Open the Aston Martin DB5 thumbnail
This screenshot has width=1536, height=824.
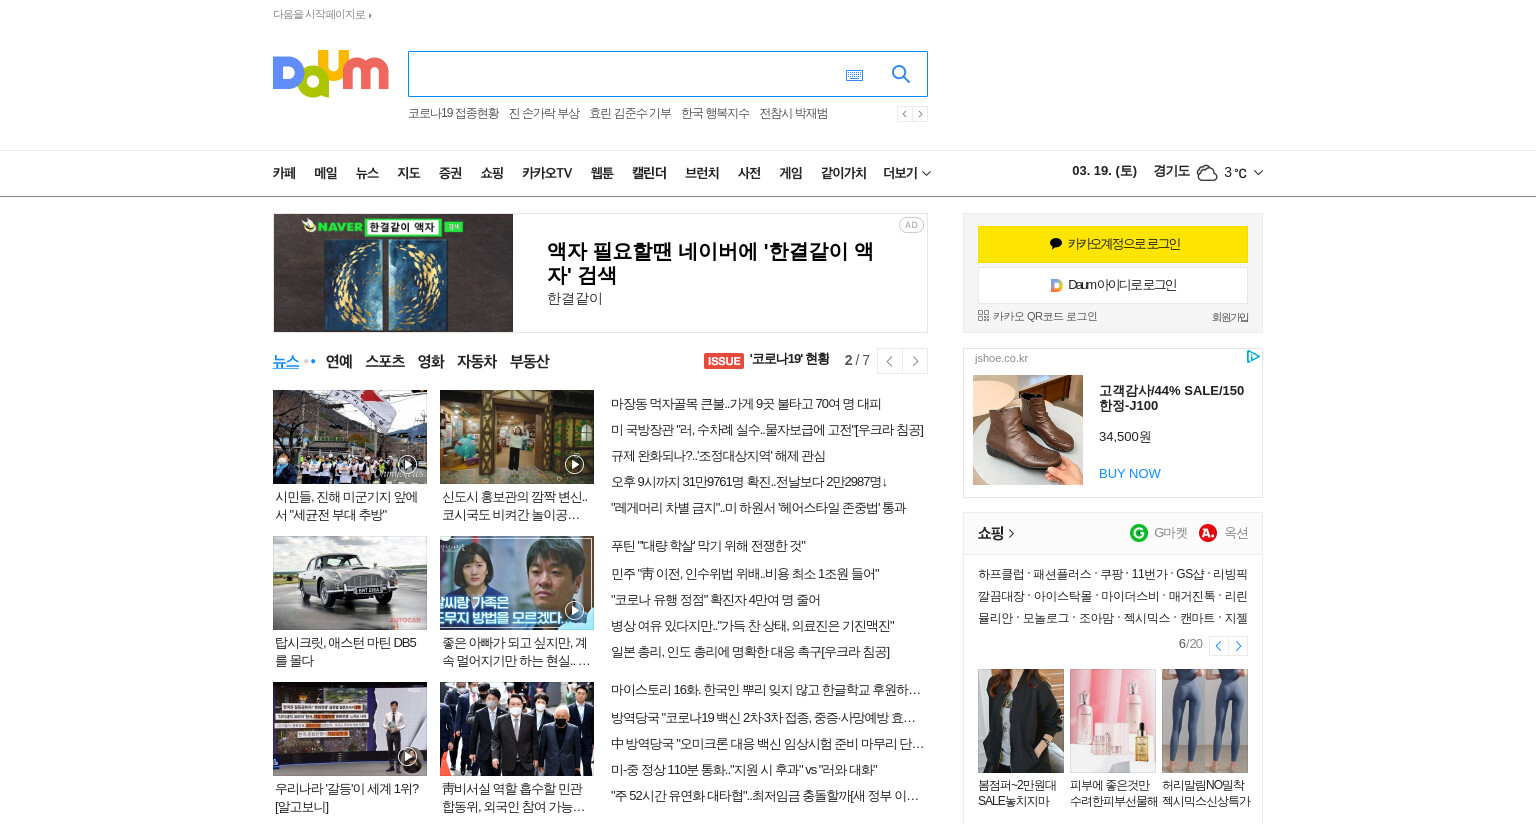click(x=350, y=583)
